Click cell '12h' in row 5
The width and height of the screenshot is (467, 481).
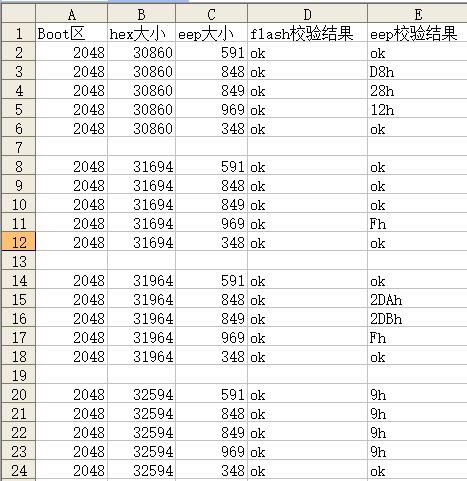417,109
